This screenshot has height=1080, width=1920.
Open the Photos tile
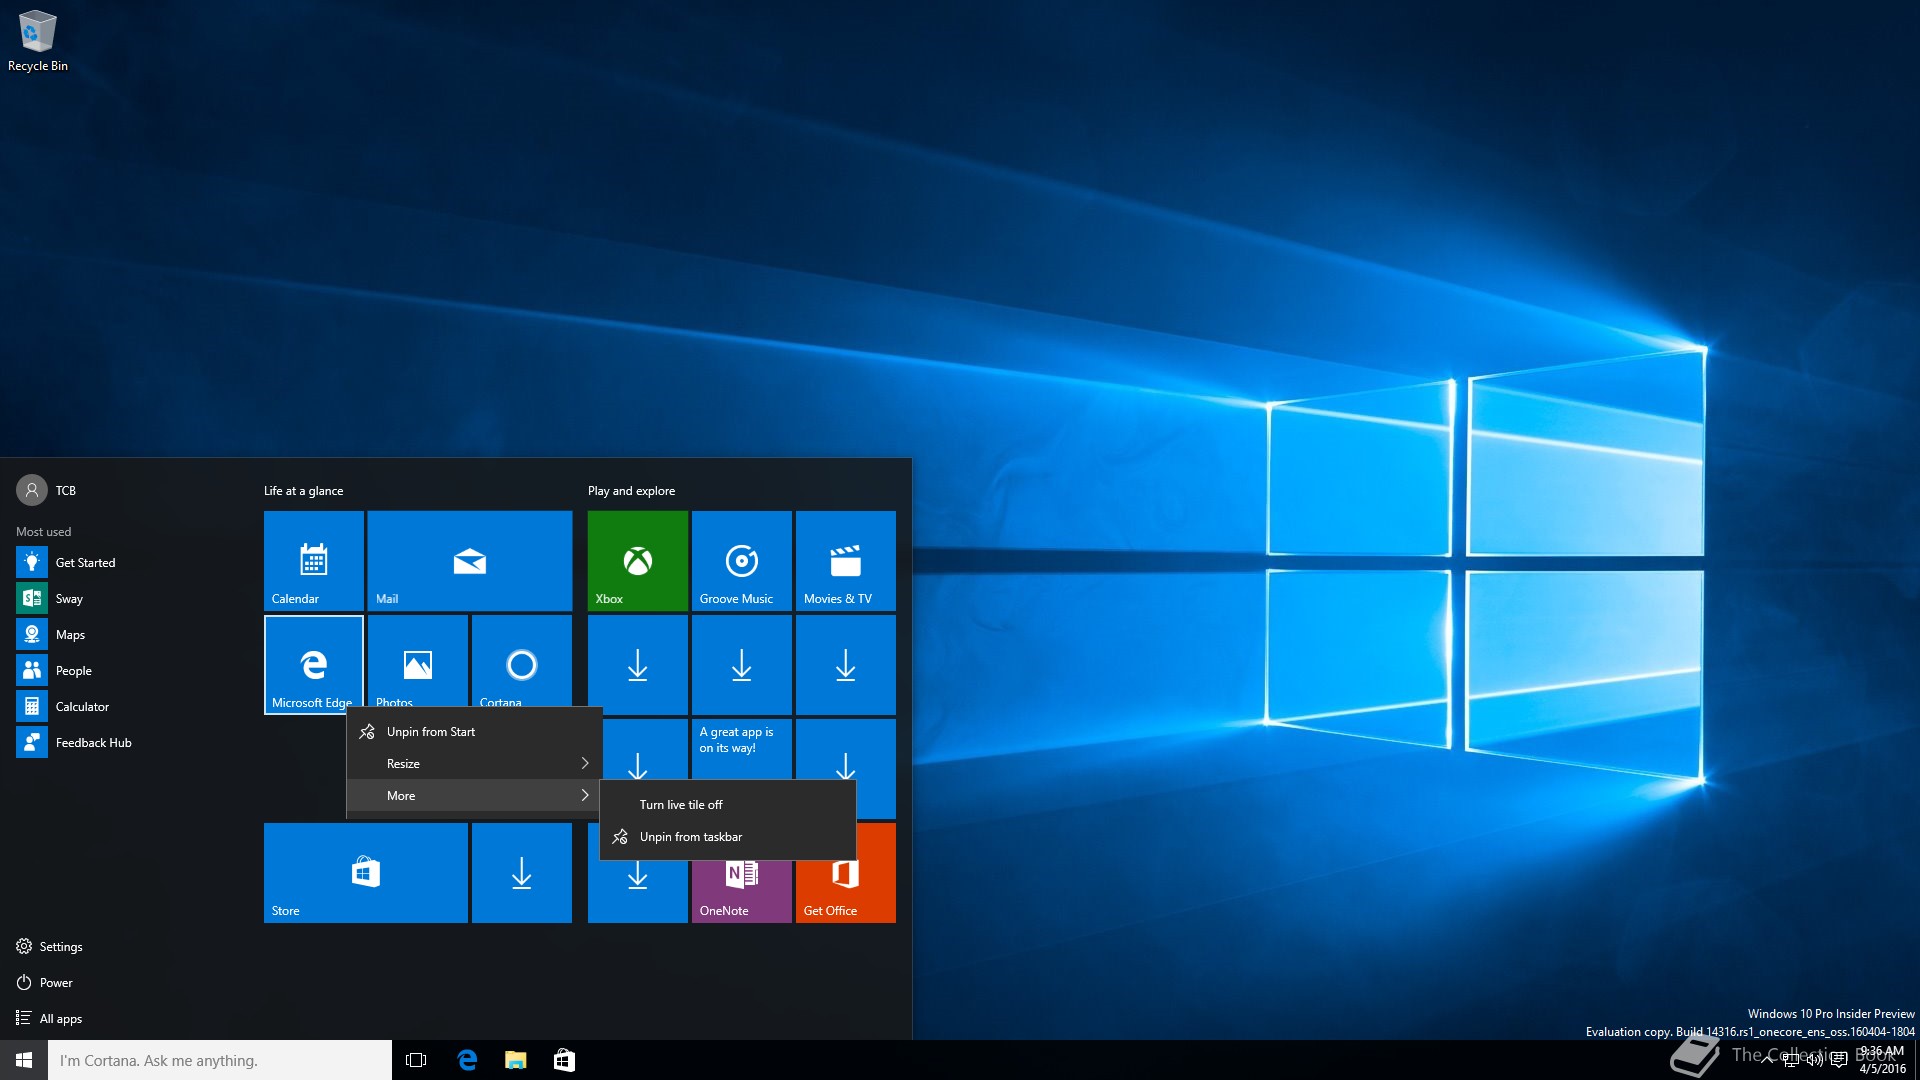click(x=418, y=661)
